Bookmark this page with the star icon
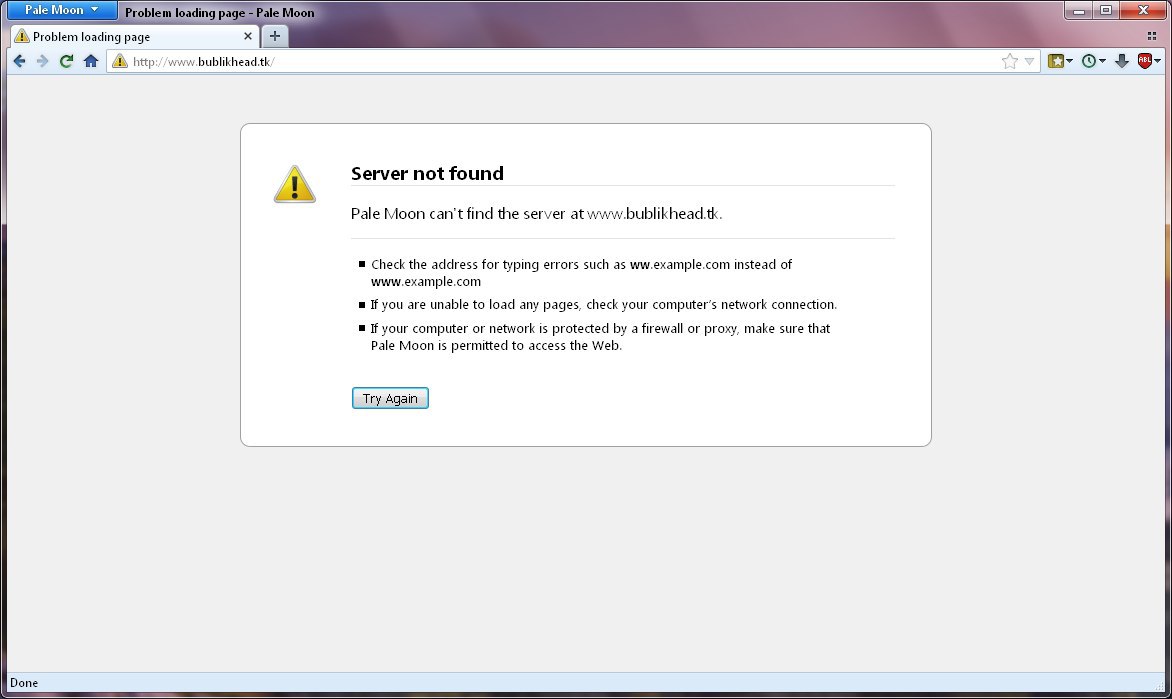 click(x=1010, y=61)
